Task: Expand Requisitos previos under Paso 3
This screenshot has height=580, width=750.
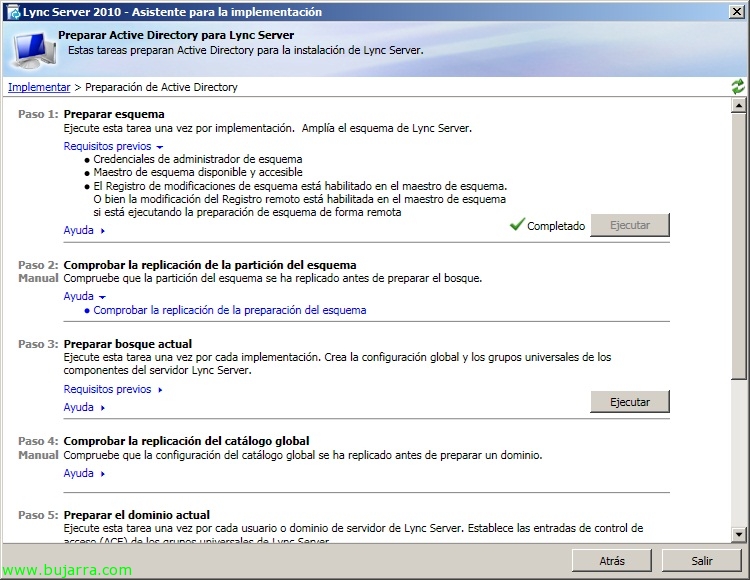Action: 113,389
